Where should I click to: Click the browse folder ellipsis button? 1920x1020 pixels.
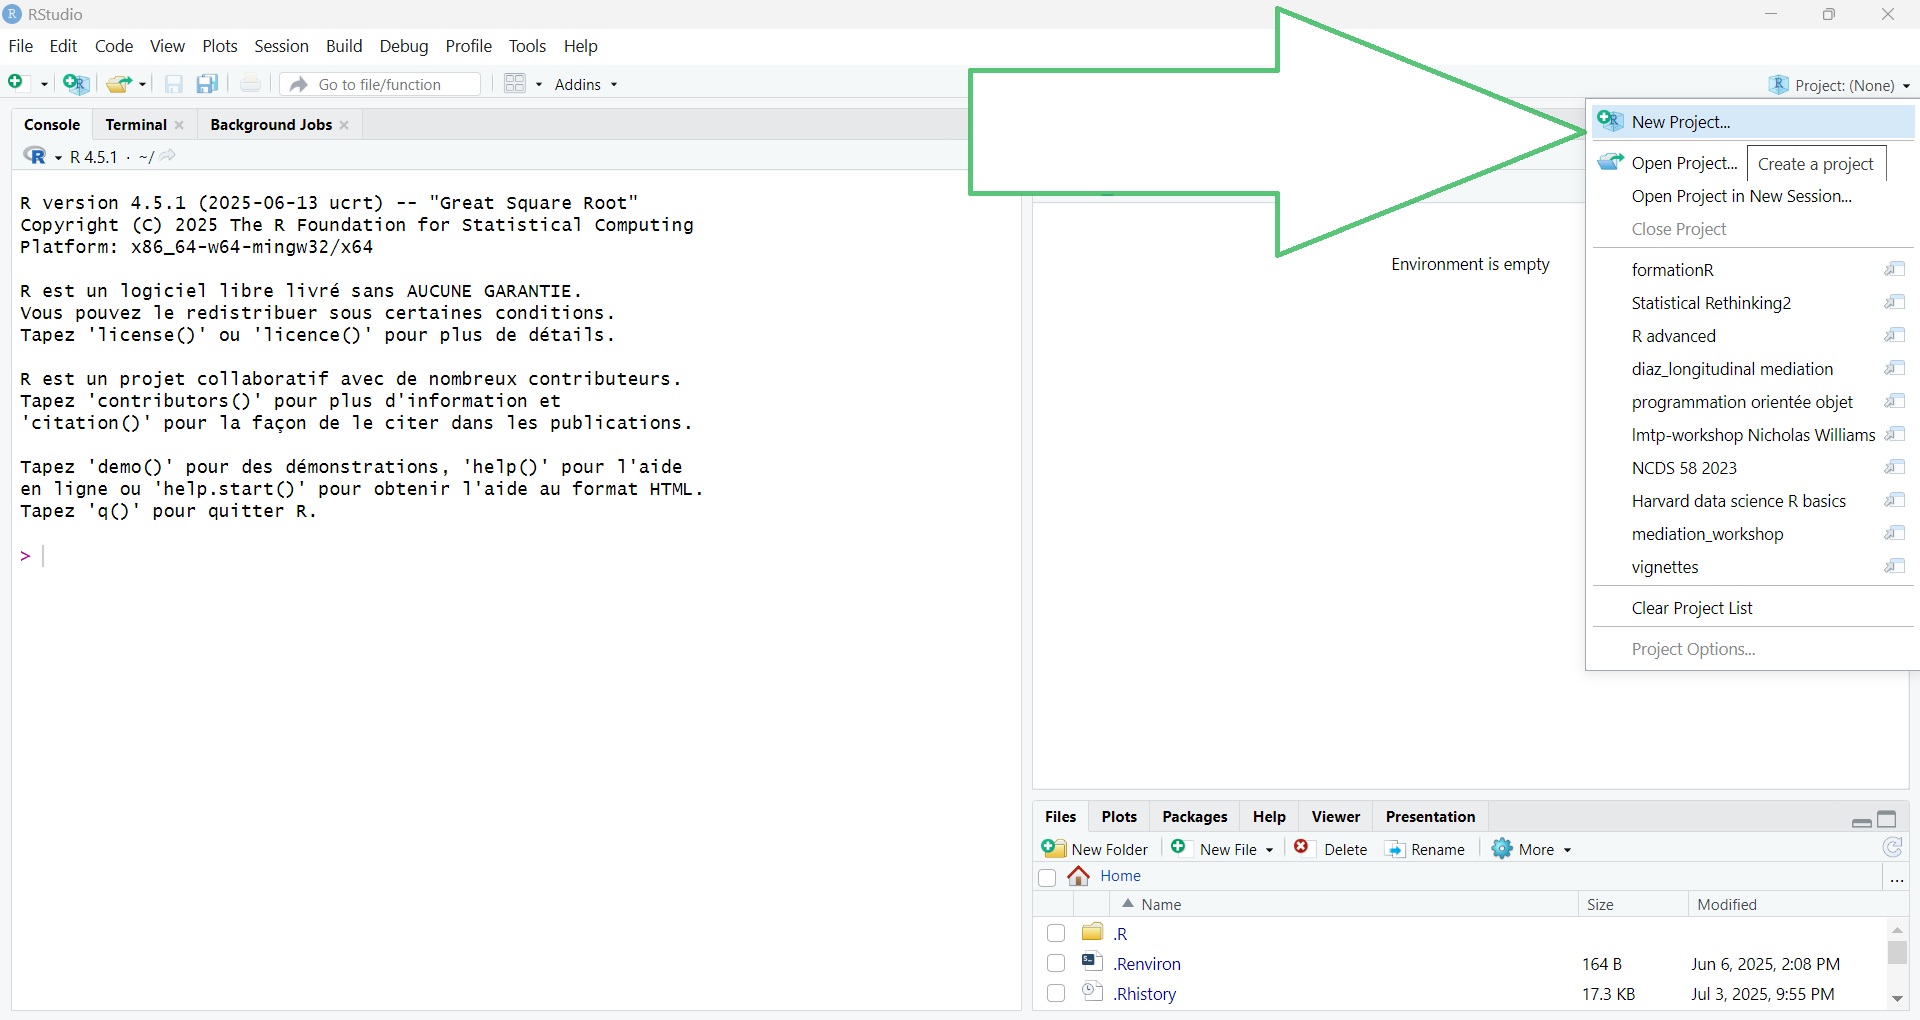1897,877
